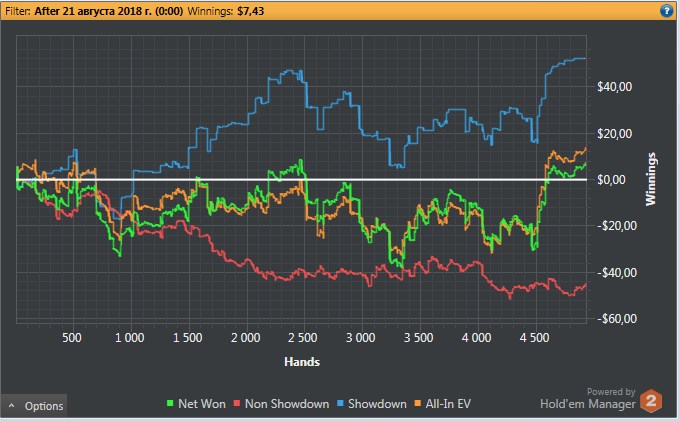Screen dimensions: 680x421
Task: Click the blue help question mark icon
Action: pyautogui.click(x=666, y=10)
